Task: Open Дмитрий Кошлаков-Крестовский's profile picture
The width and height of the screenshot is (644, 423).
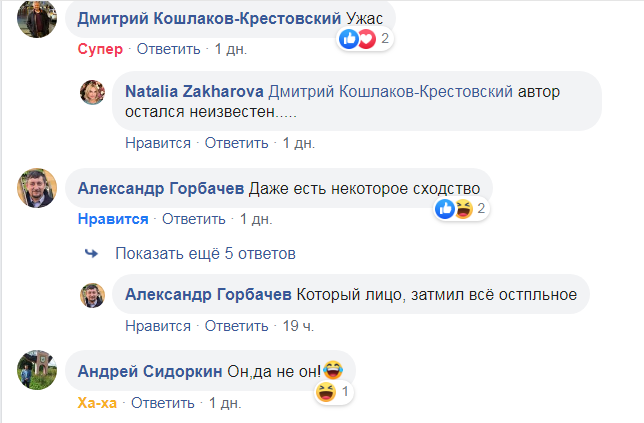Action: point(39,20)
